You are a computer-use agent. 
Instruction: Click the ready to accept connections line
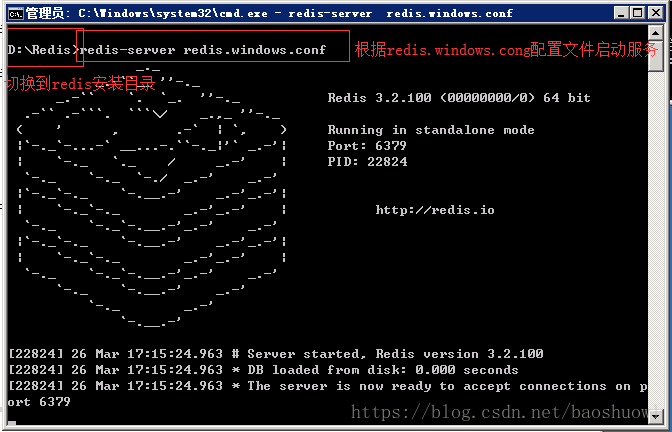pos(328,386)
